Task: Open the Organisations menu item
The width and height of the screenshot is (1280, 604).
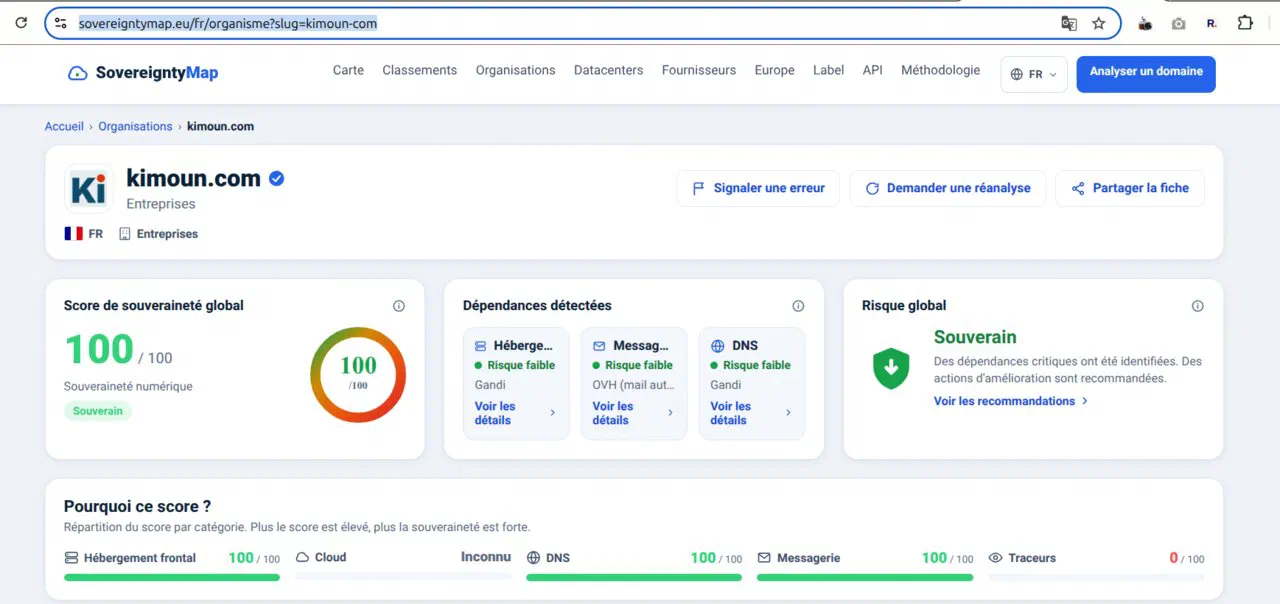Action: pyautogui.click(x=515, y=70)
